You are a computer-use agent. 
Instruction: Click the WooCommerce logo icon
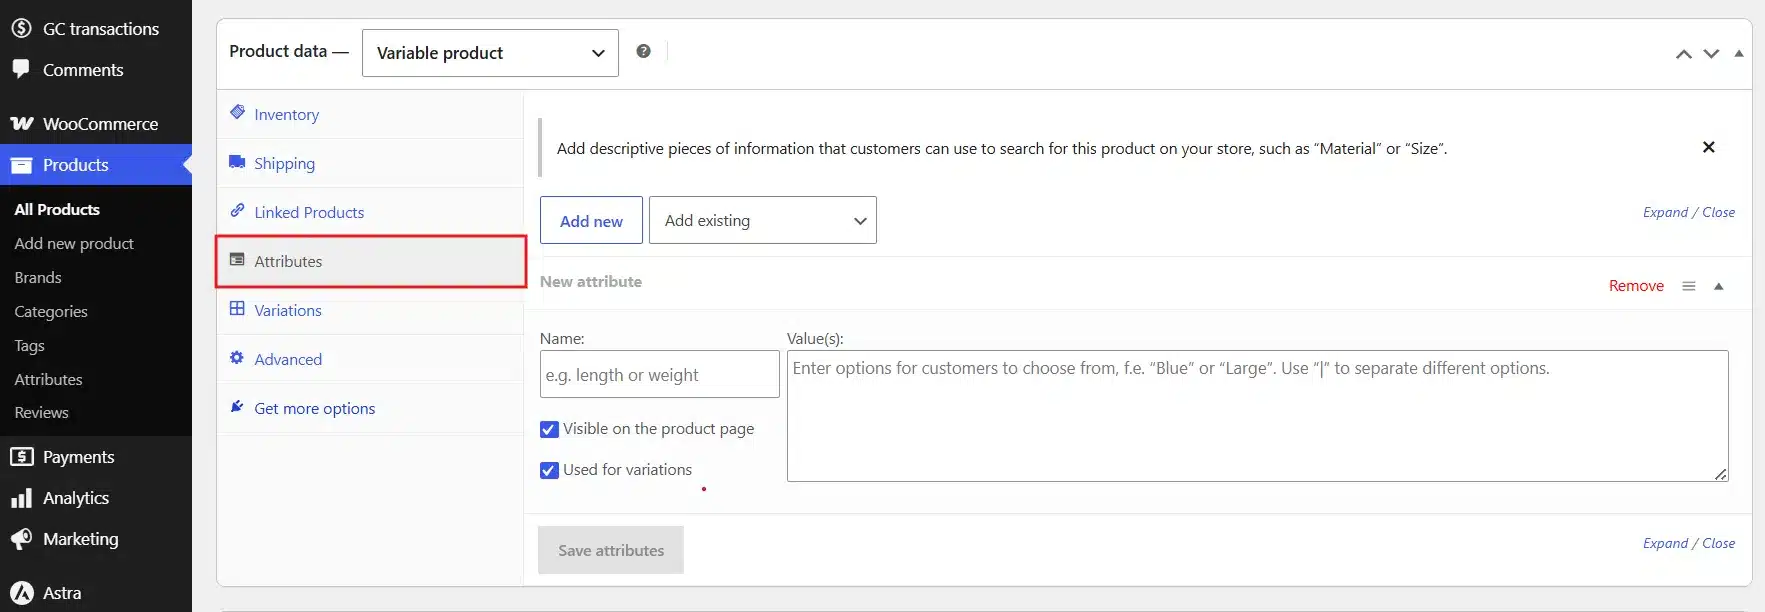[21, 124]
